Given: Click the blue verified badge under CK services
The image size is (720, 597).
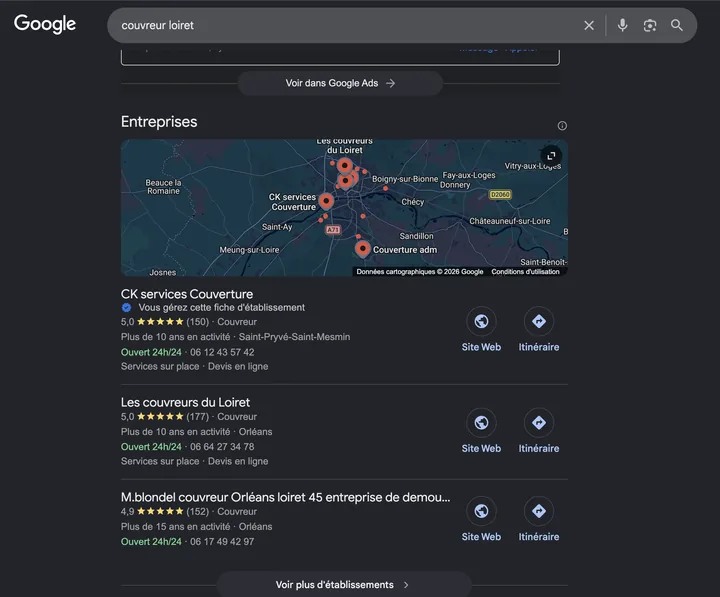Looking at the screenshot, I should click(126, 308).
